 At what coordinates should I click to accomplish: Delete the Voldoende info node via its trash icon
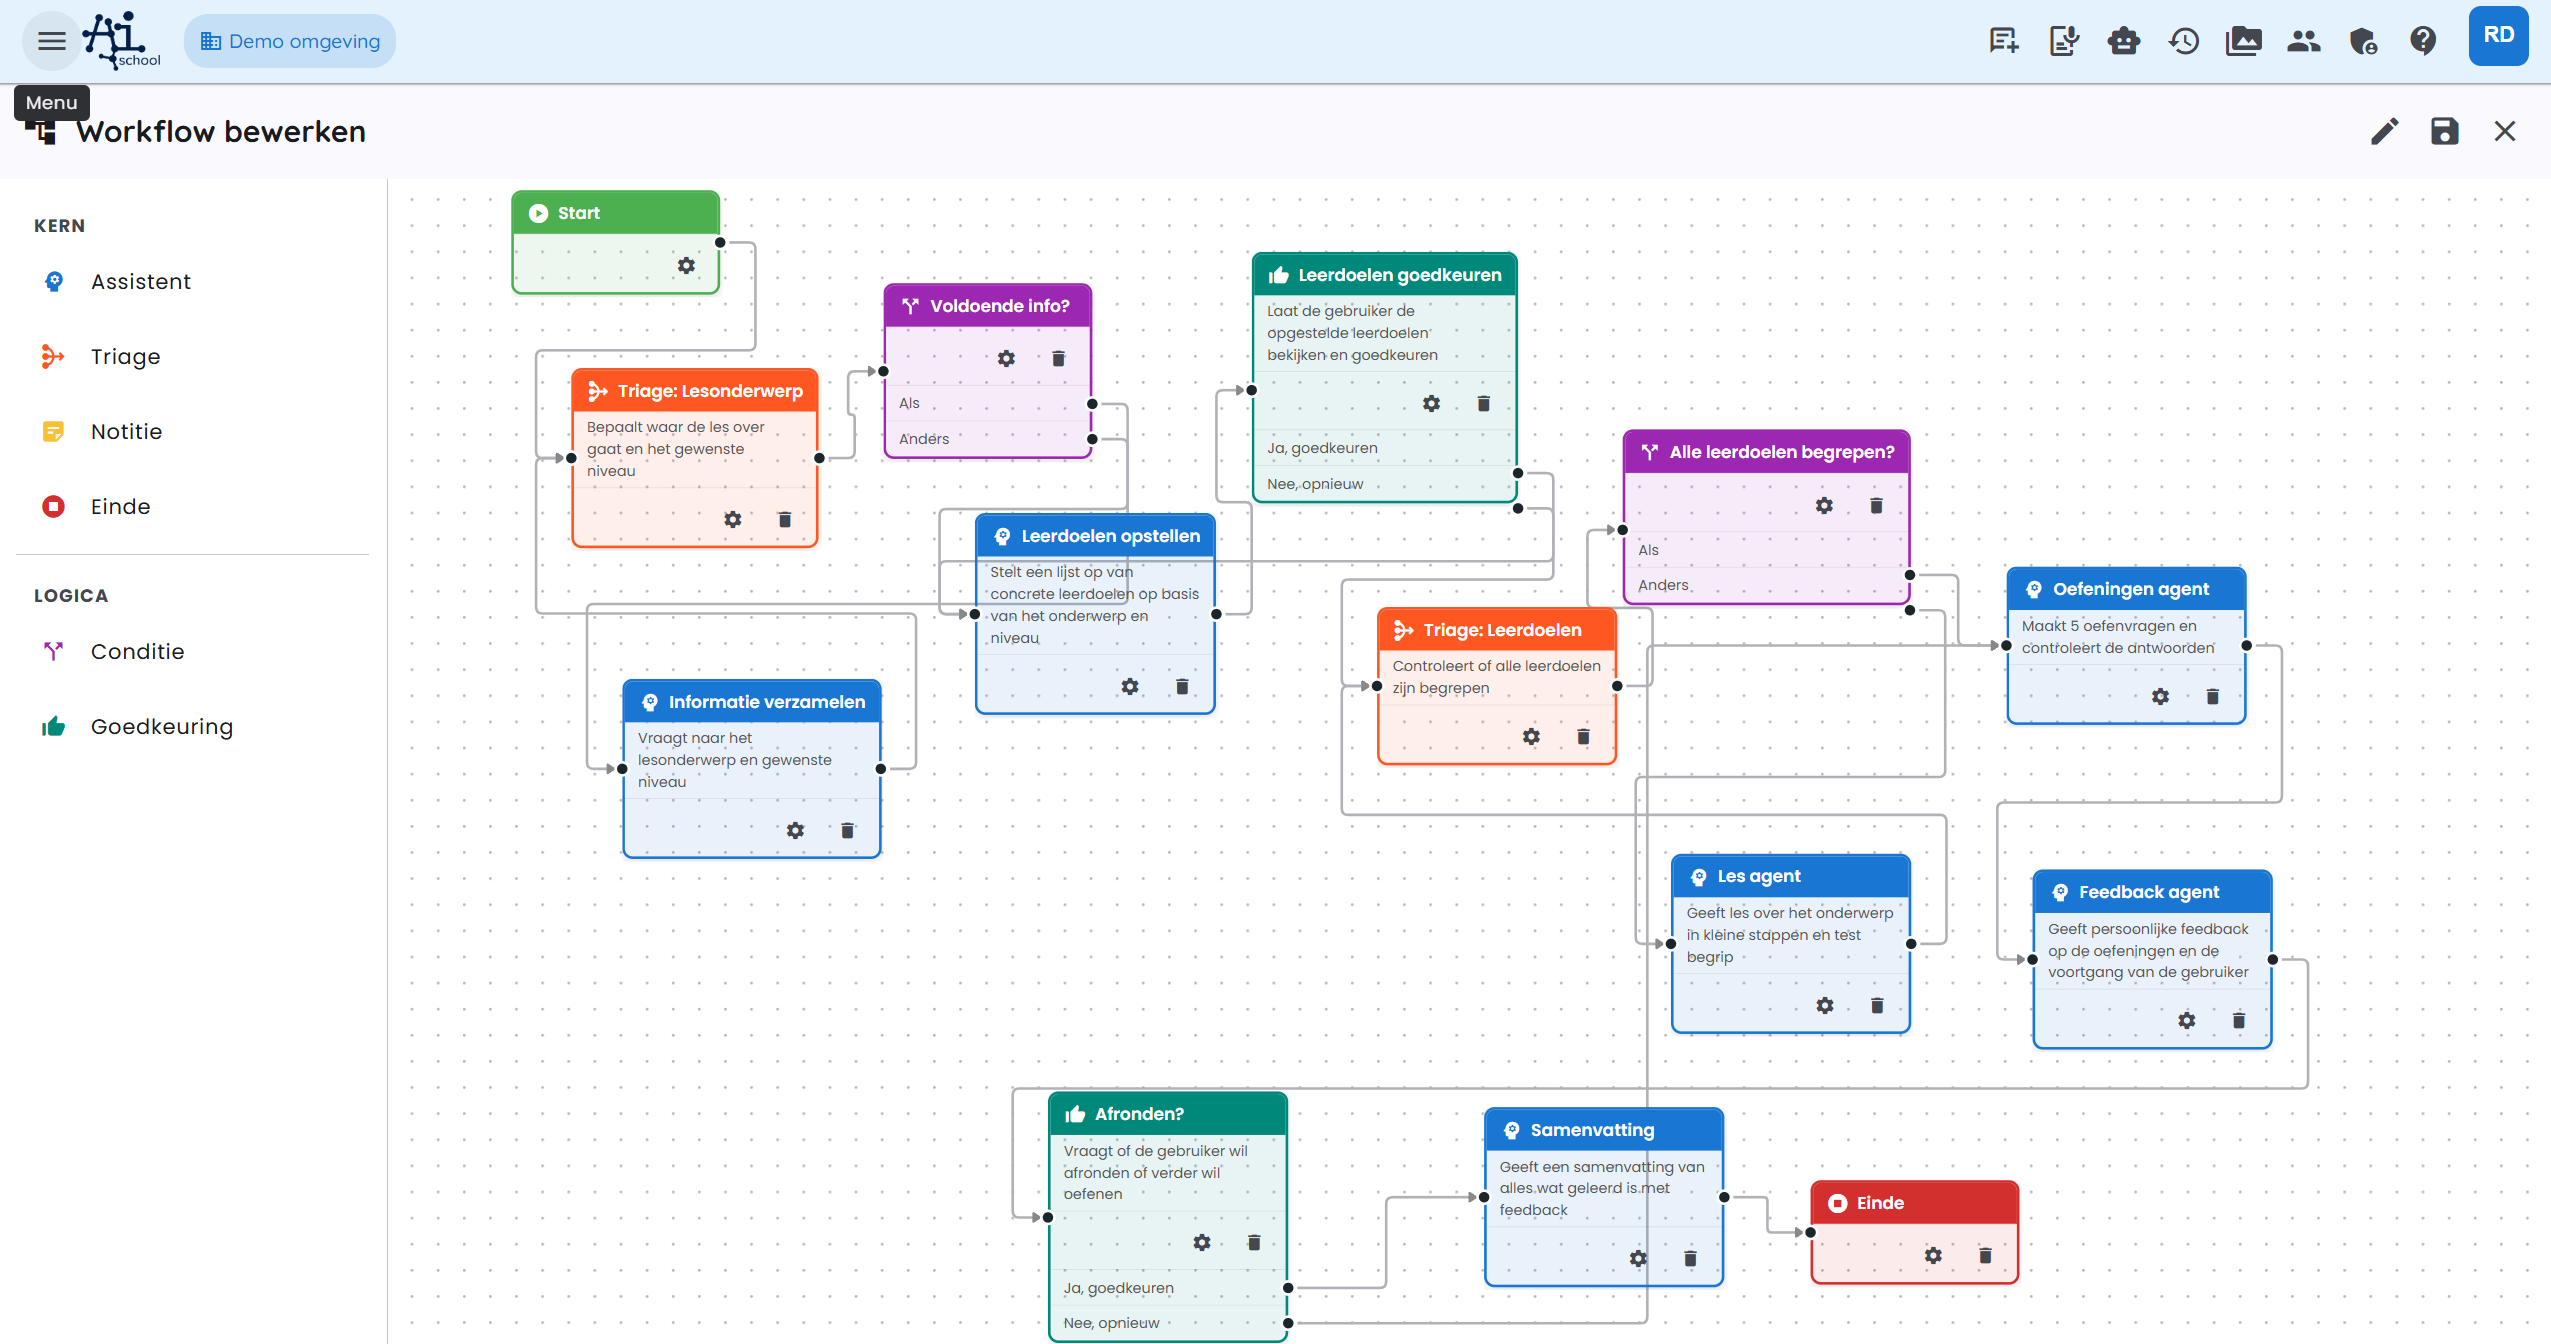click(1057, 357)
